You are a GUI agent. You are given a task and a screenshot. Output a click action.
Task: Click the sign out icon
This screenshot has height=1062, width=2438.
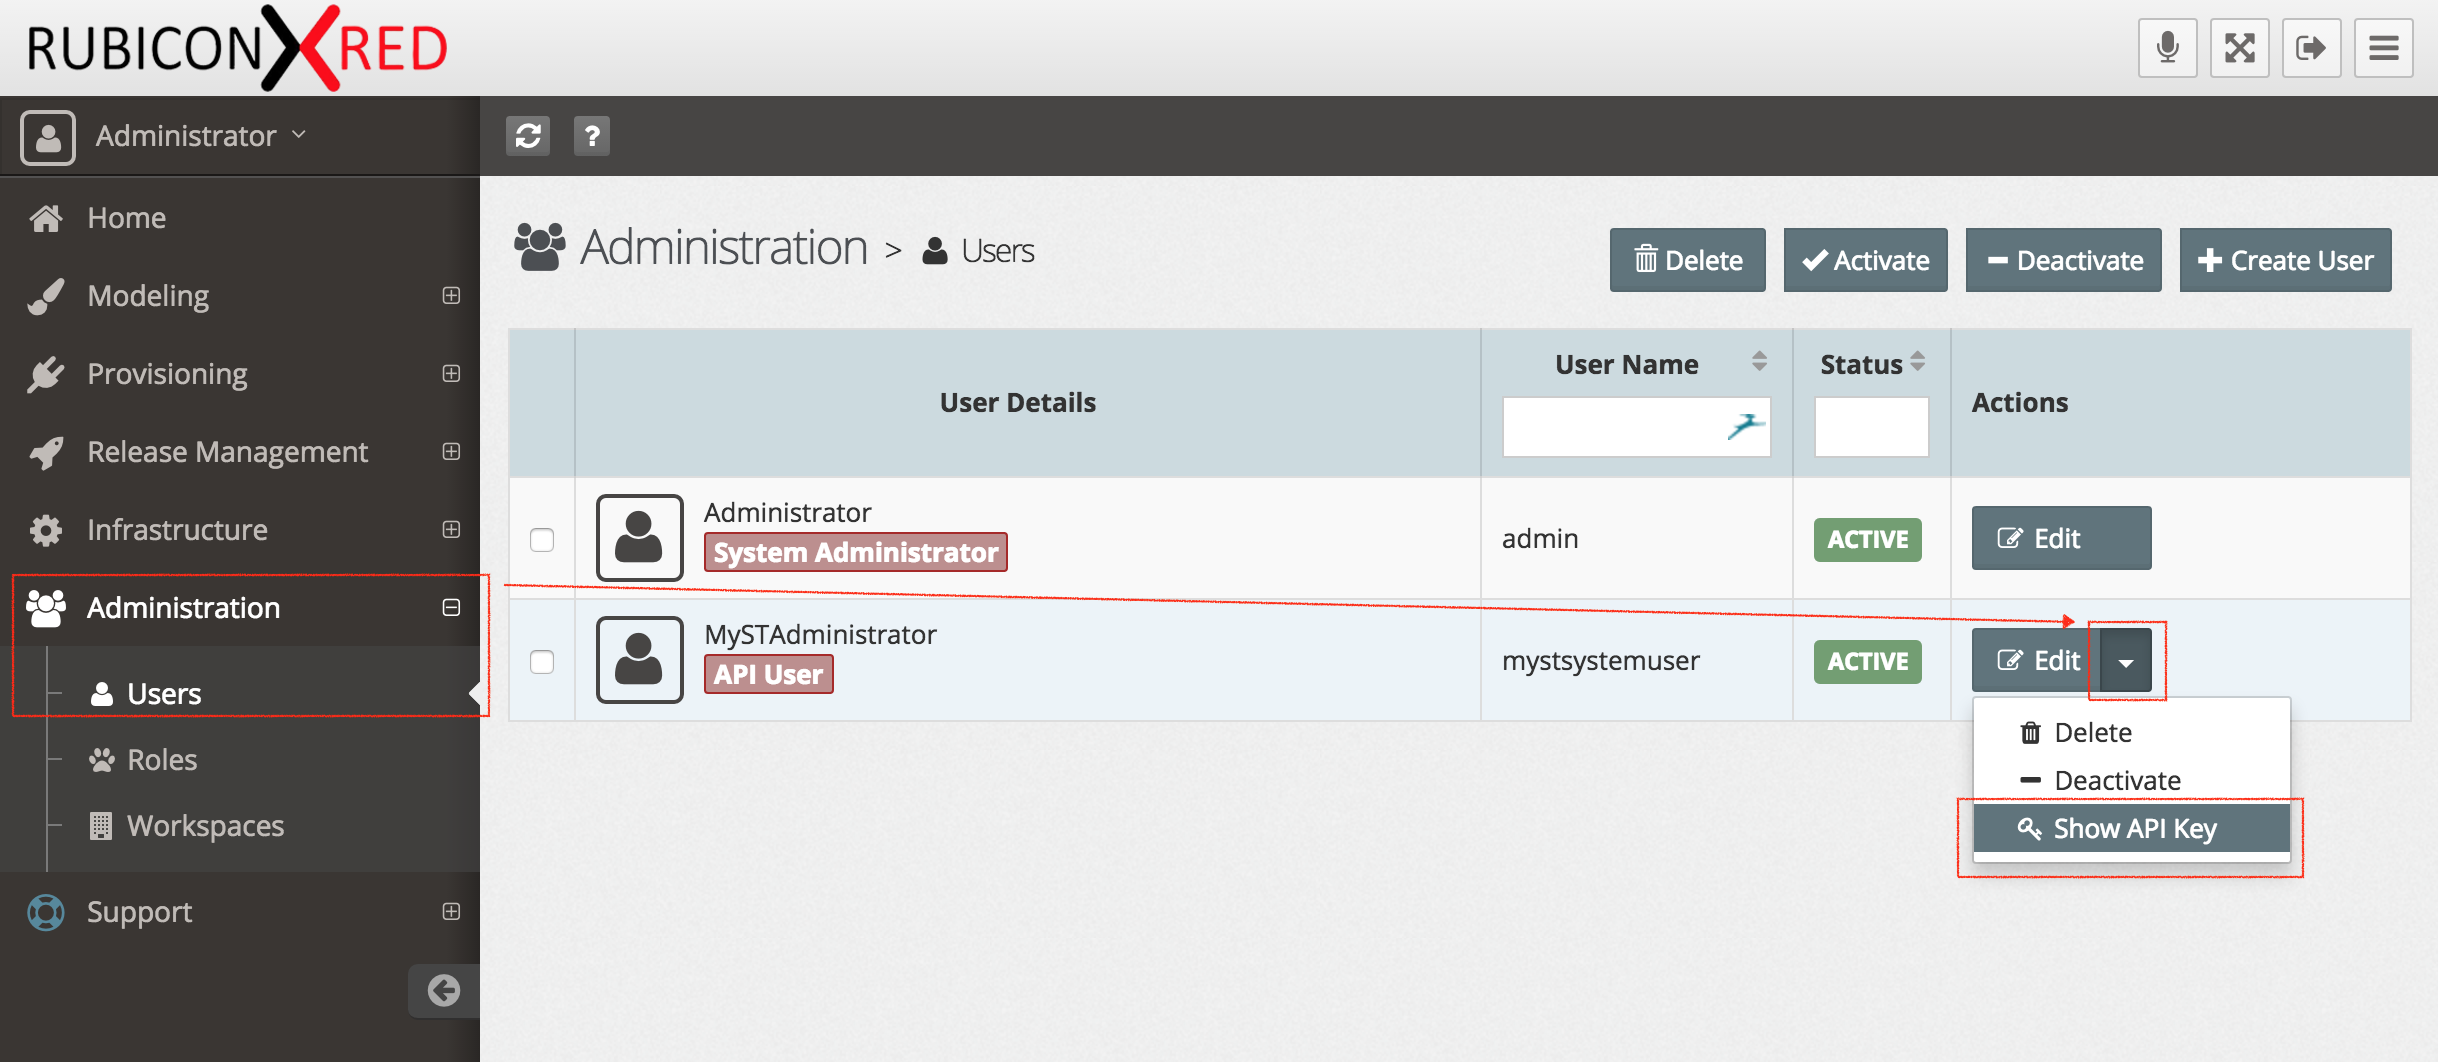coord(2311,48)
